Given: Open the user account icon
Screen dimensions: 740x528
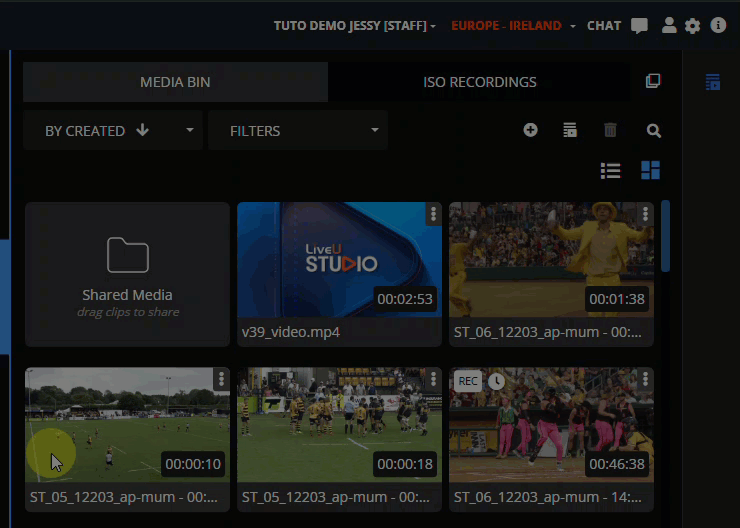Looking at the screenshot, I should pos(669,26).
